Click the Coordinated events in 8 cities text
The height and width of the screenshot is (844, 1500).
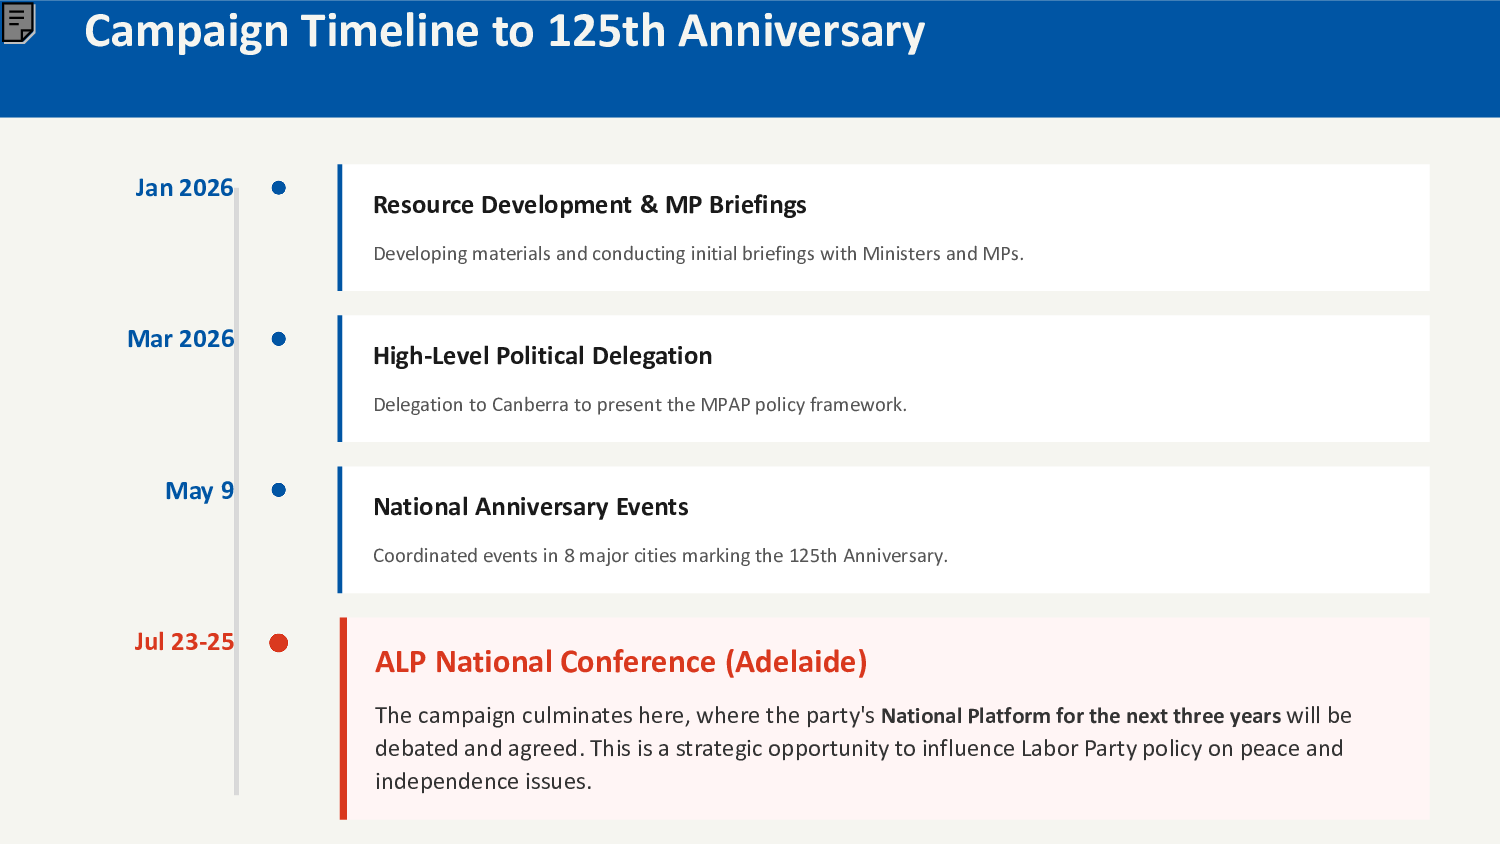660,556
